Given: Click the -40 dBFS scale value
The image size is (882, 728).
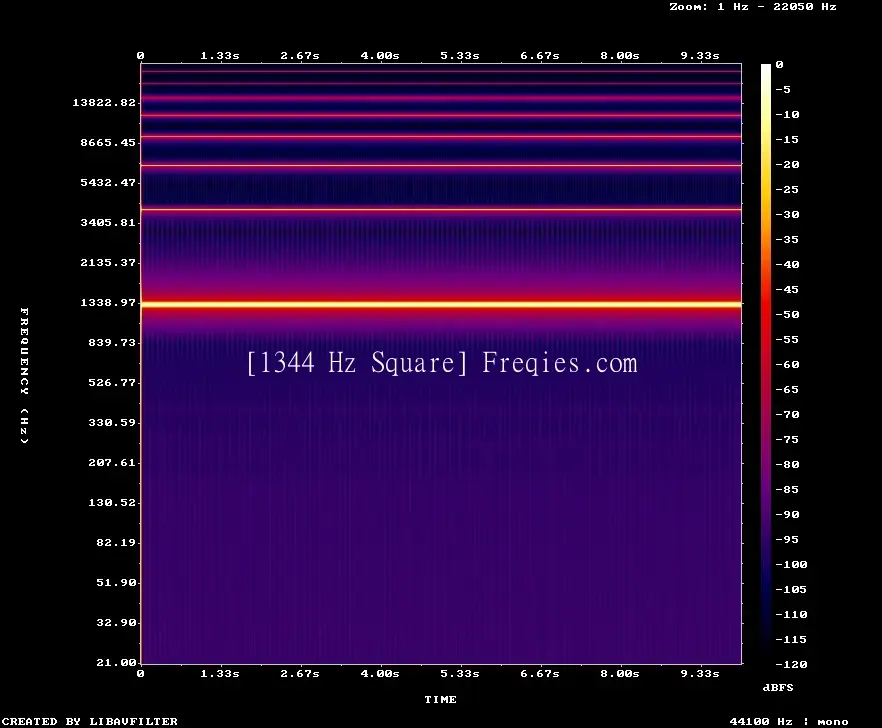Looking at the screenshot, I should tap(787, 264).
